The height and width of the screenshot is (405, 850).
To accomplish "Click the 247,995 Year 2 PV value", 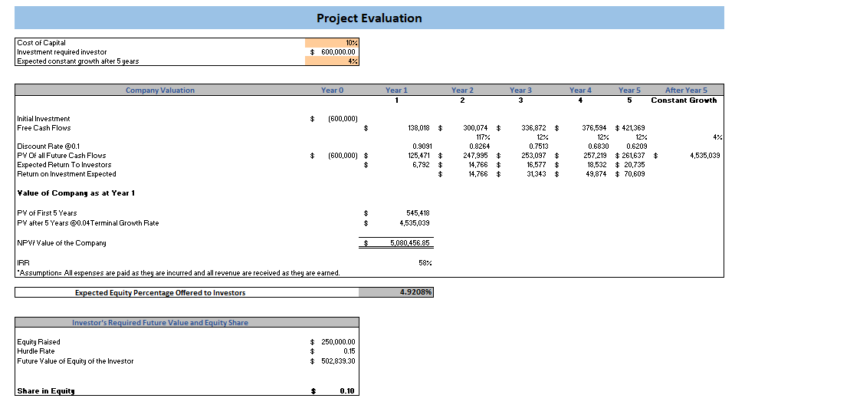I will (476, 156).
